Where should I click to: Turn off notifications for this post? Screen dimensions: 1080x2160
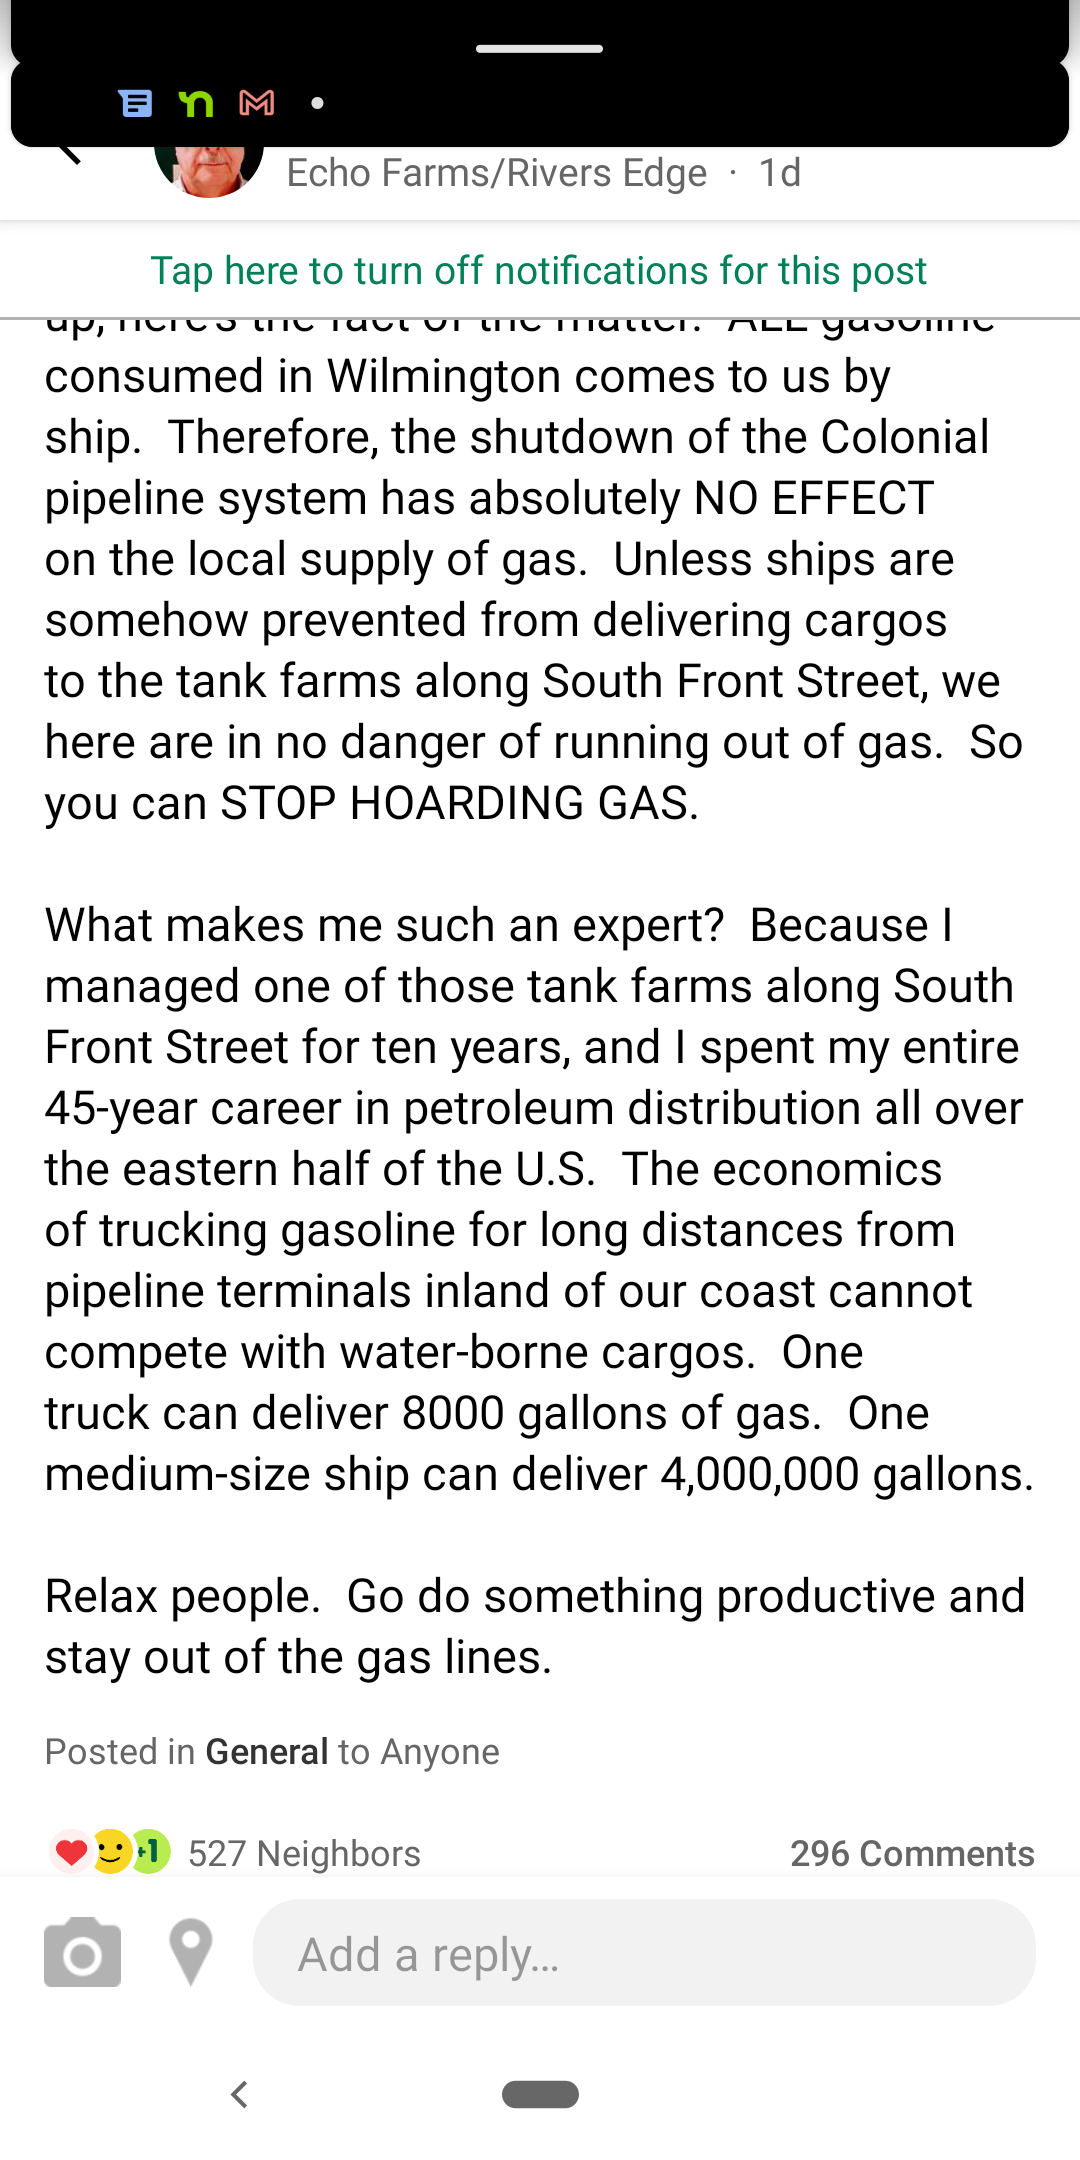539,271
